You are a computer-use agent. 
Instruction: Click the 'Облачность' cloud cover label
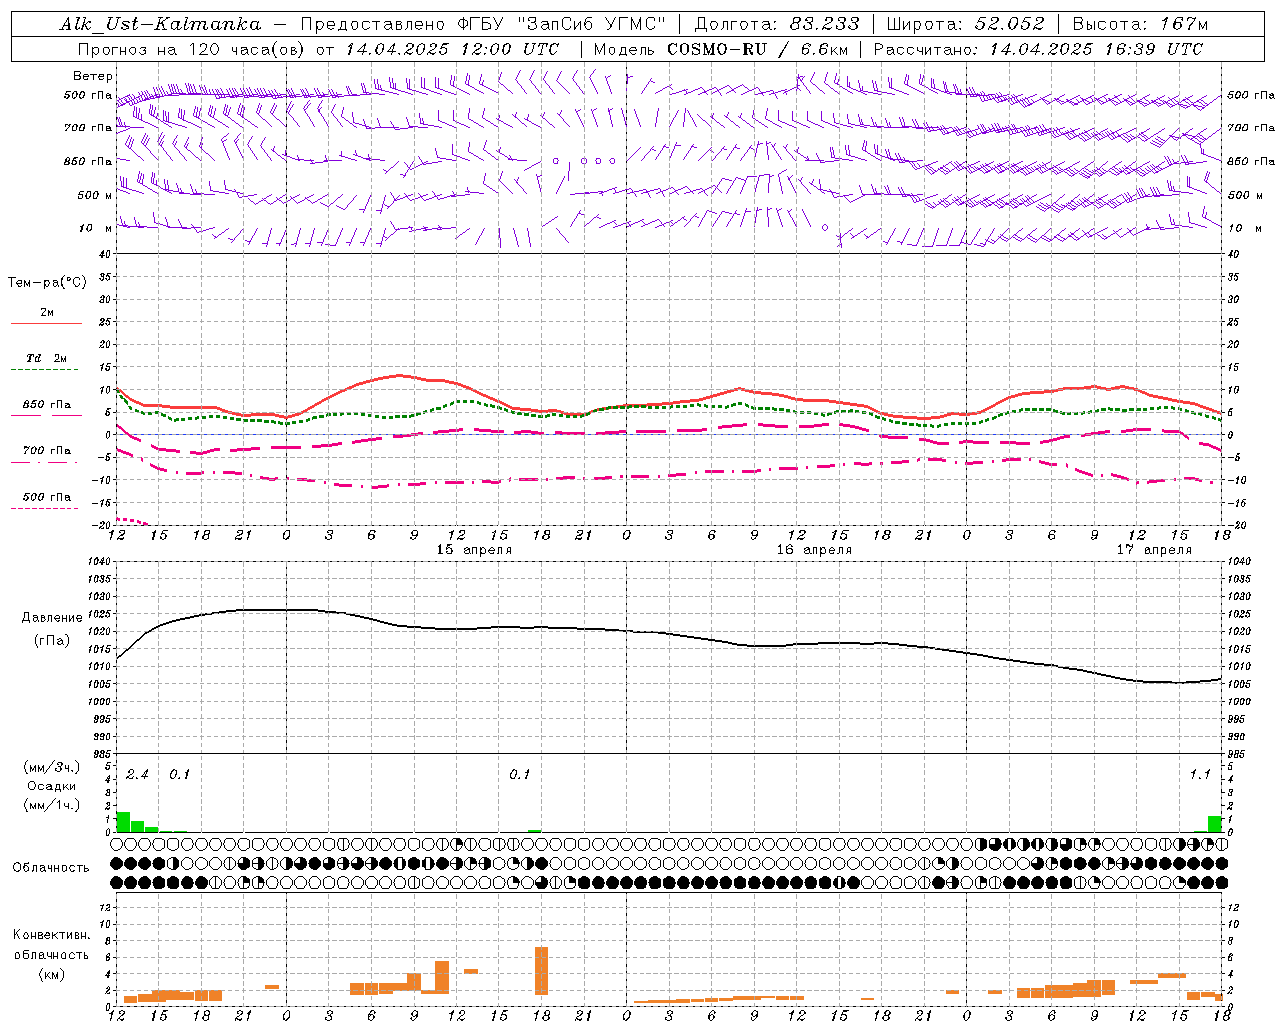click(51, 868)
